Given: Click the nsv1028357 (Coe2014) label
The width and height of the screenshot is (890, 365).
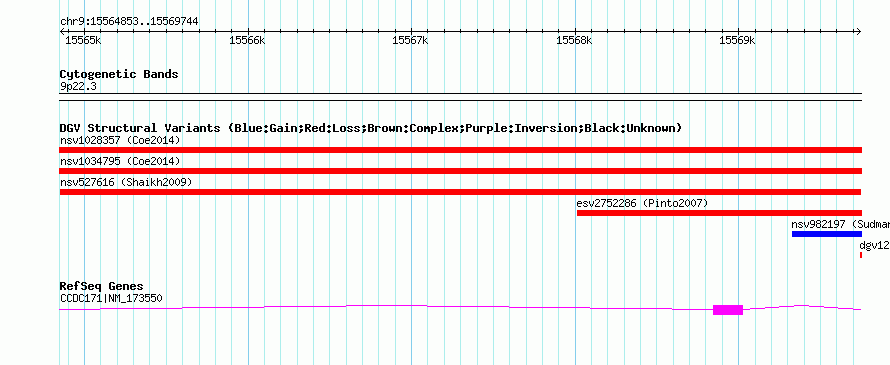Looking at the screenshot, I should coord(120,140).
